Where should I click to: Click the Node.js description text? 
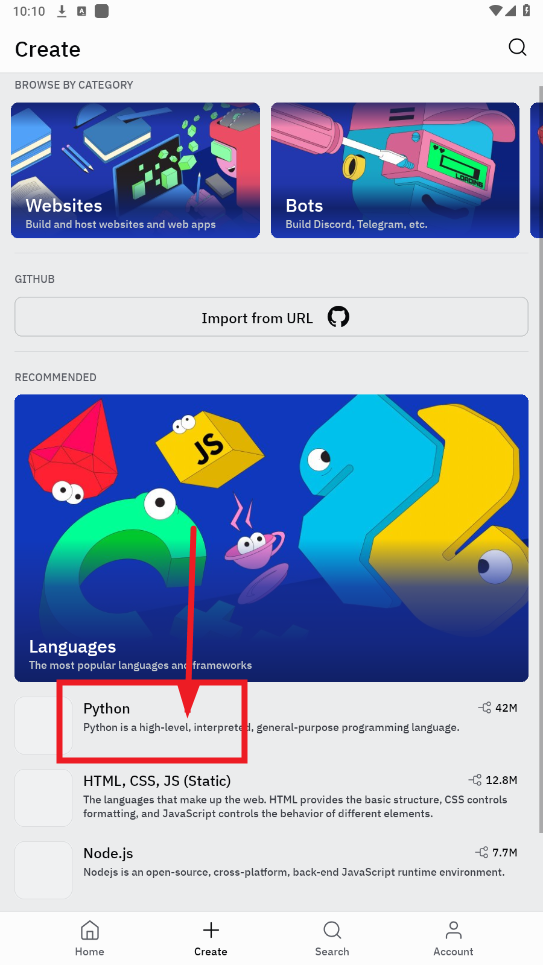[294, 872]
